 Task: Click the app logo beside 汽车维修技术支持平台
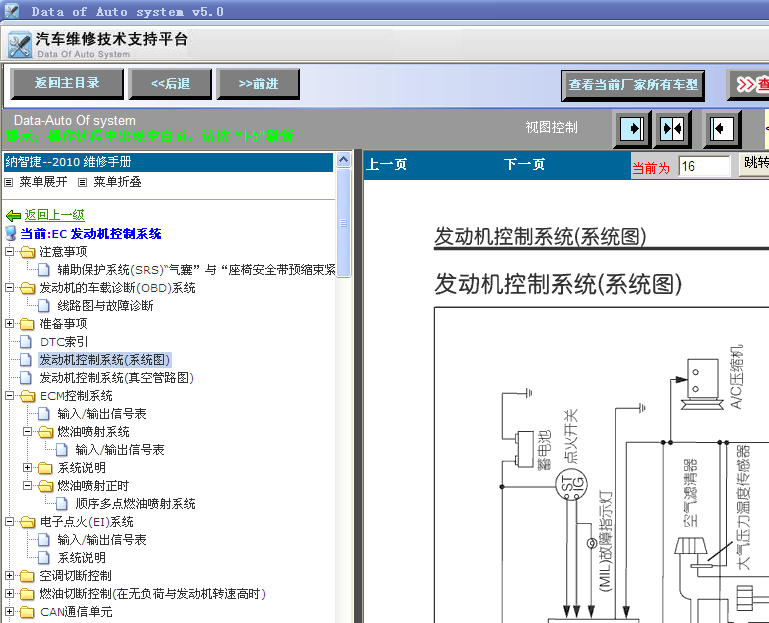tap(19, 45)
